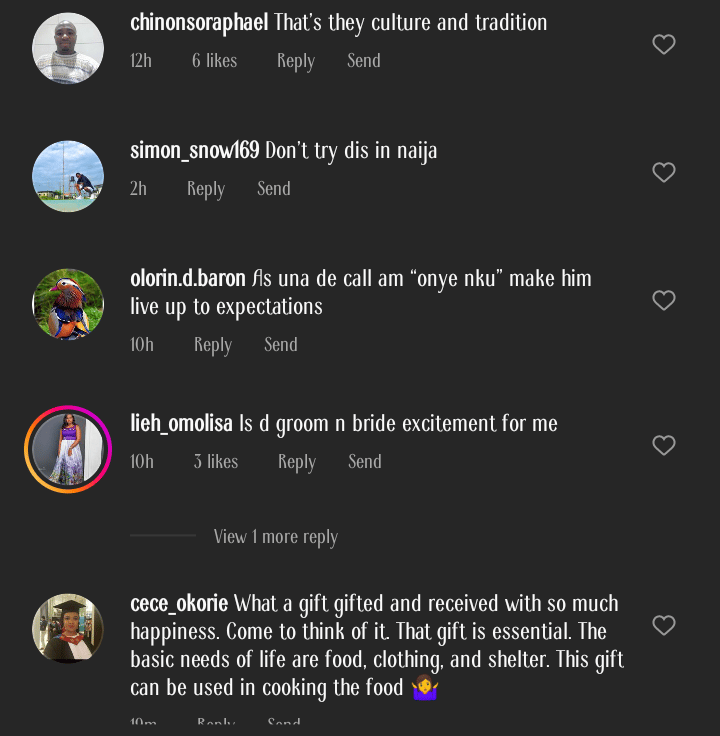720x736 pixels.
Task: View olorin.d.baron's profile photo
Action: (68, 304)
